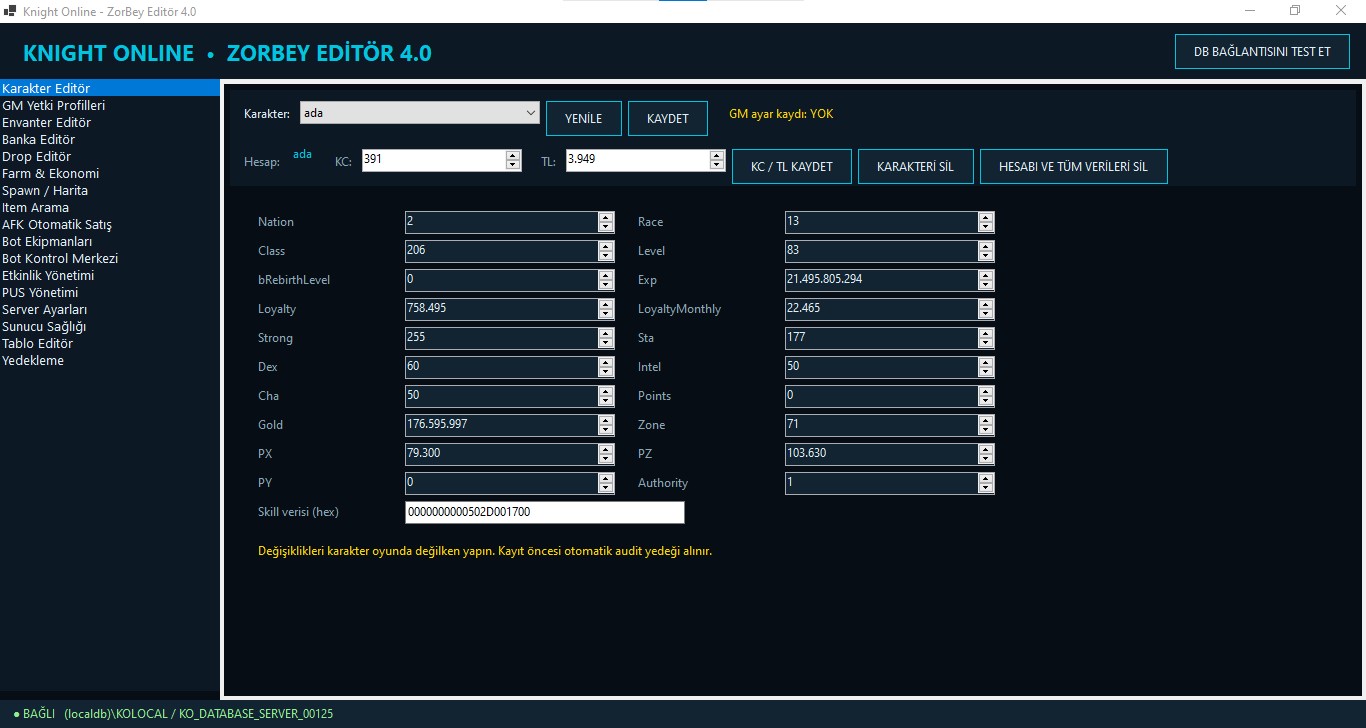Screen dimensions: 1366x728
Task: Go to Item Arama
Action: point(110,208)
